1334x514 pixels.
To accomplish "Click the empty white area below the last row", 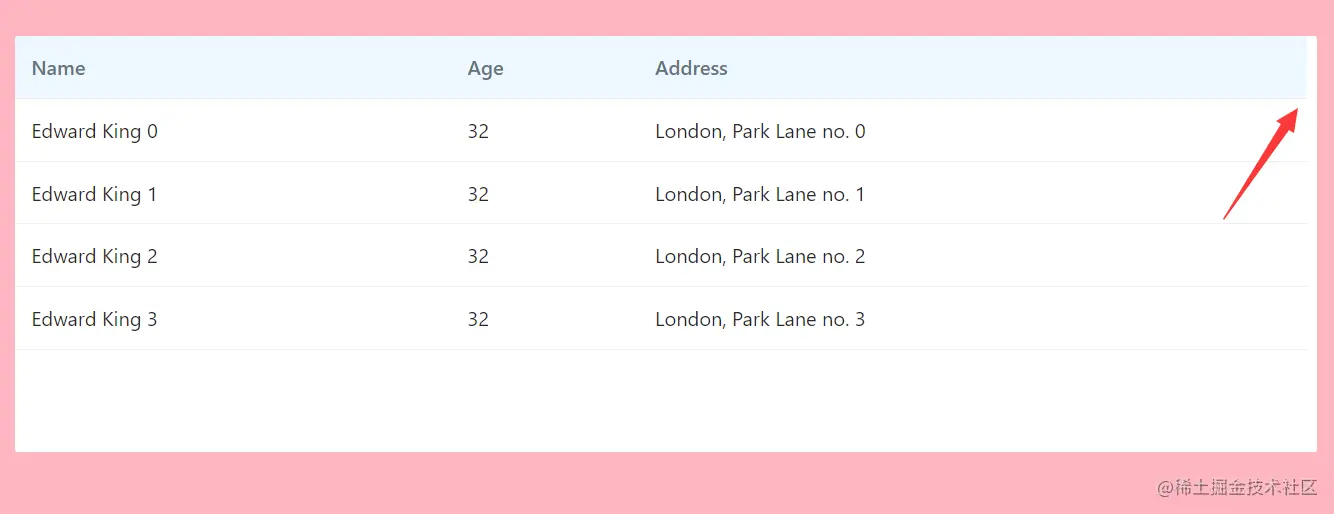I will tap(660, 400).
